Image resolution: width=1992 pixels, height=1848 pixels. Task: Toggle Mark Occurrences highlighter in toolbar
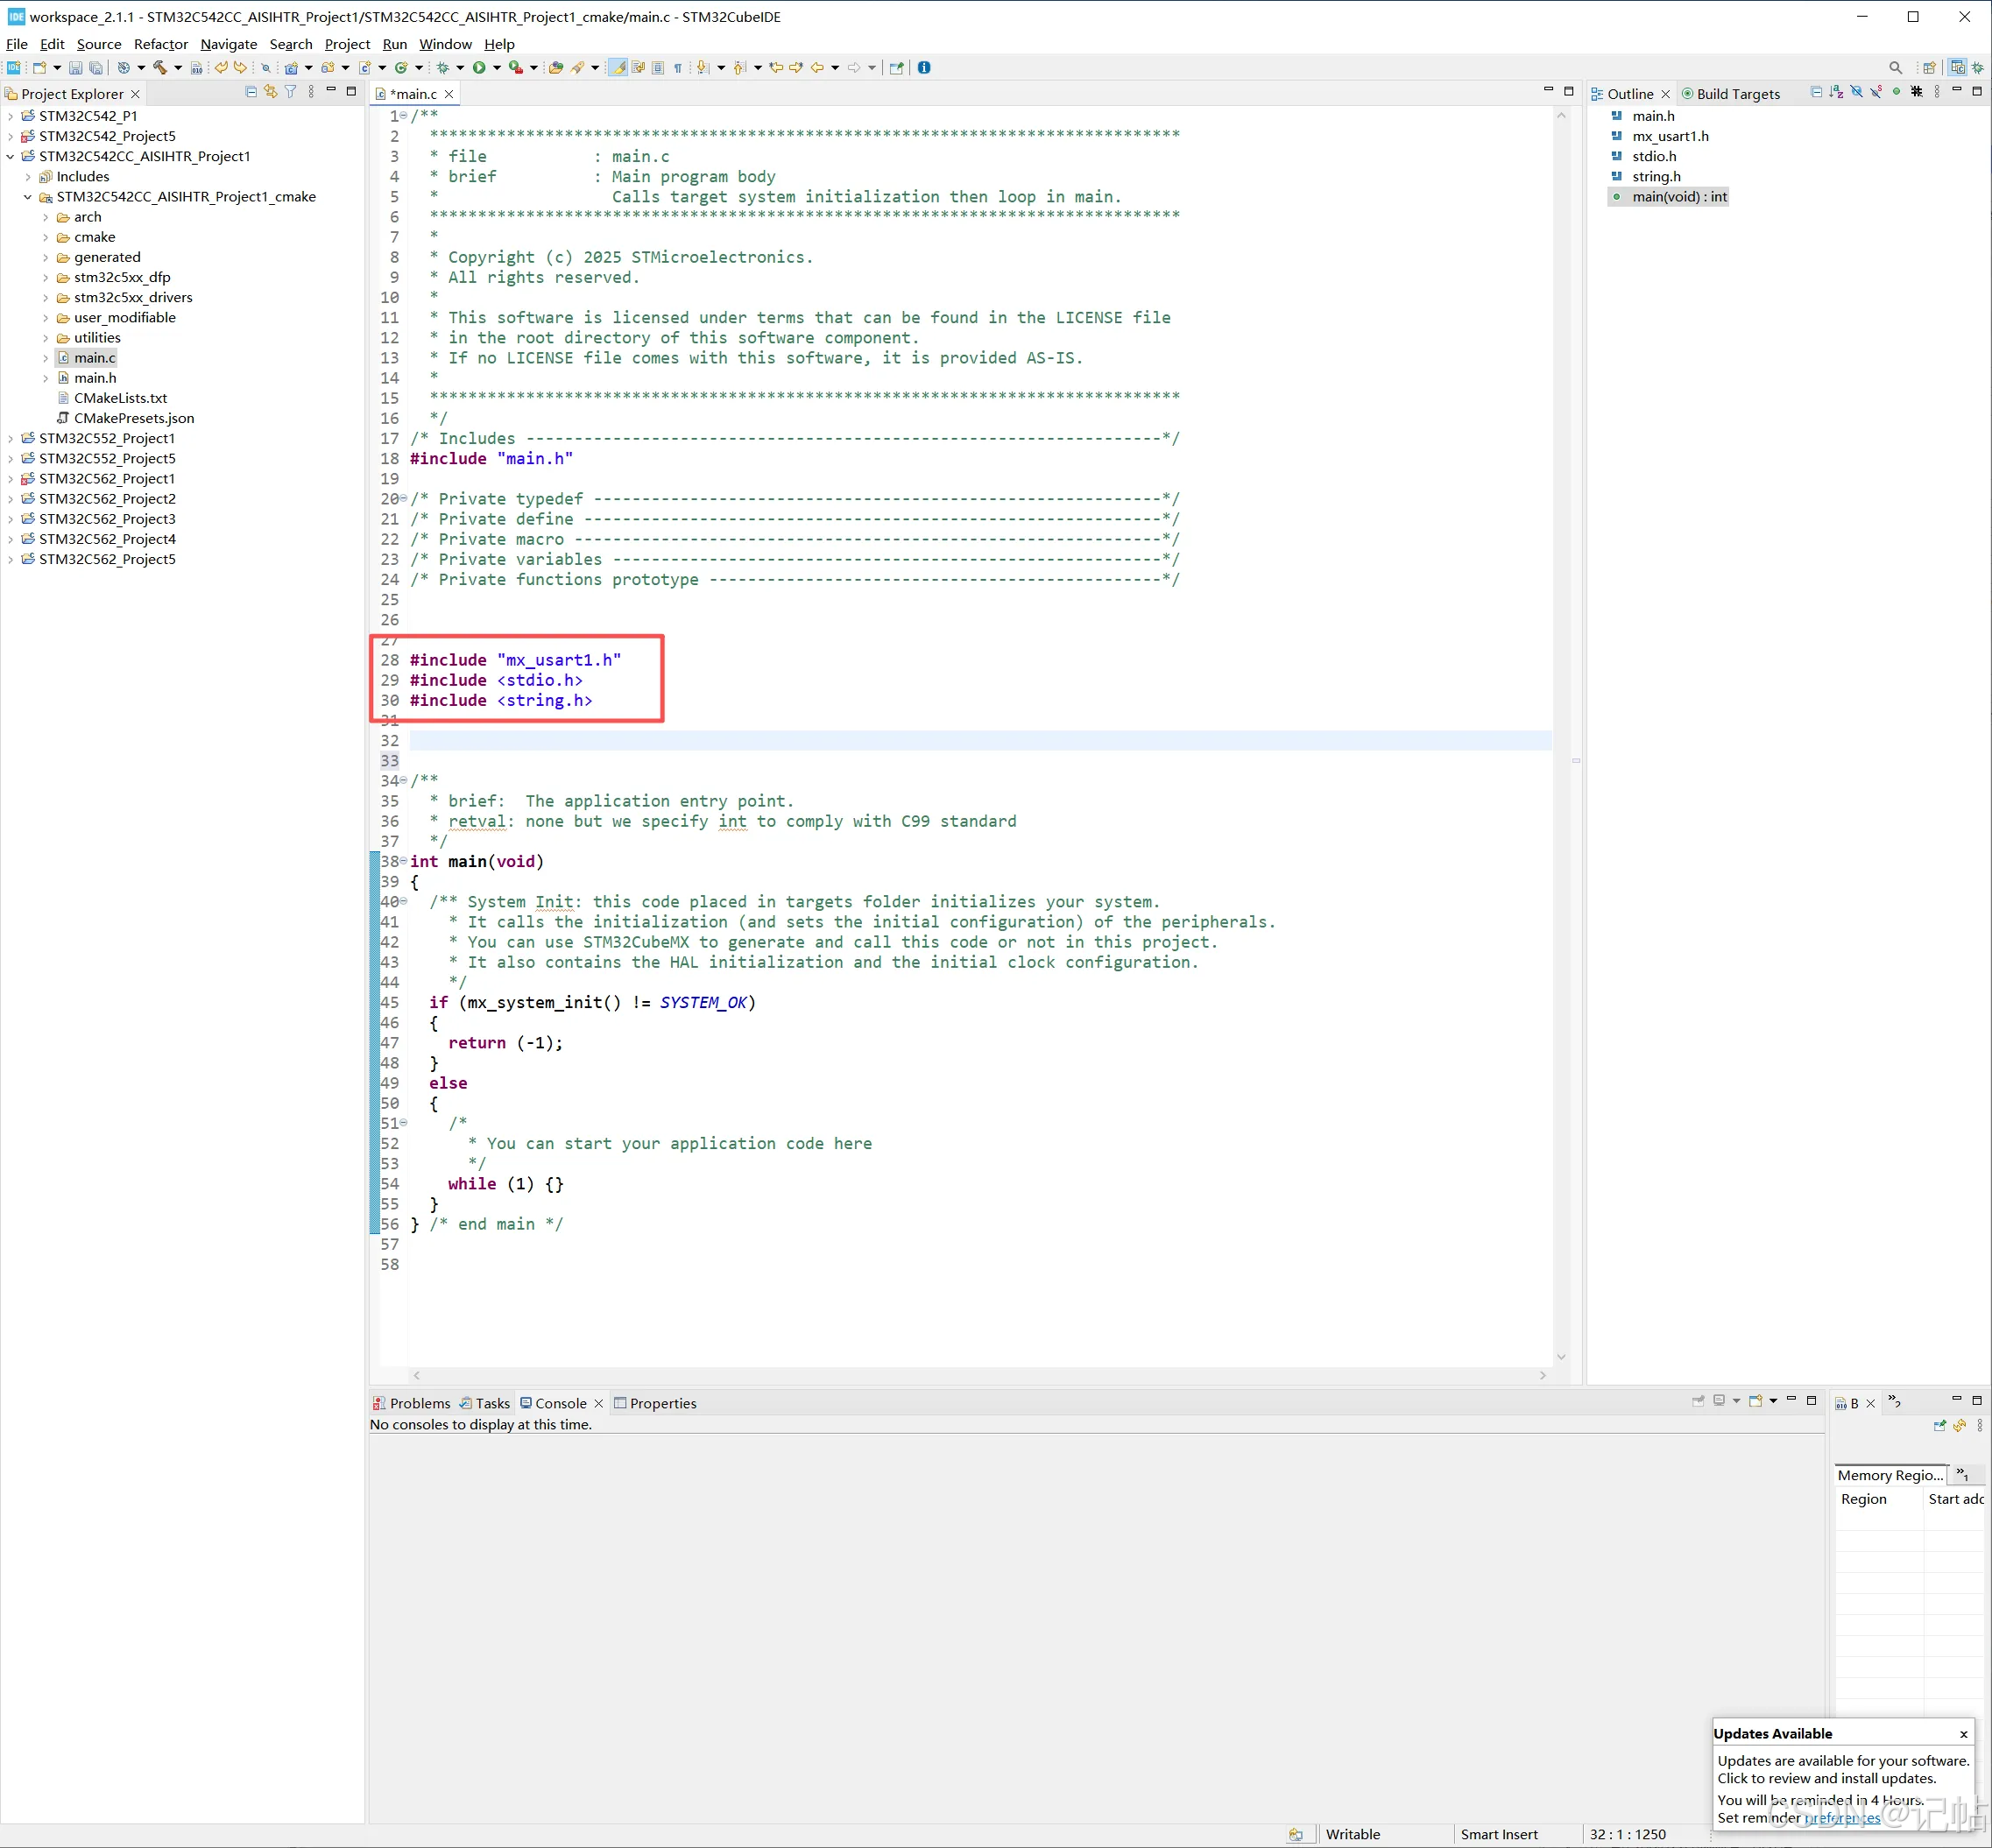coord(618,68)
